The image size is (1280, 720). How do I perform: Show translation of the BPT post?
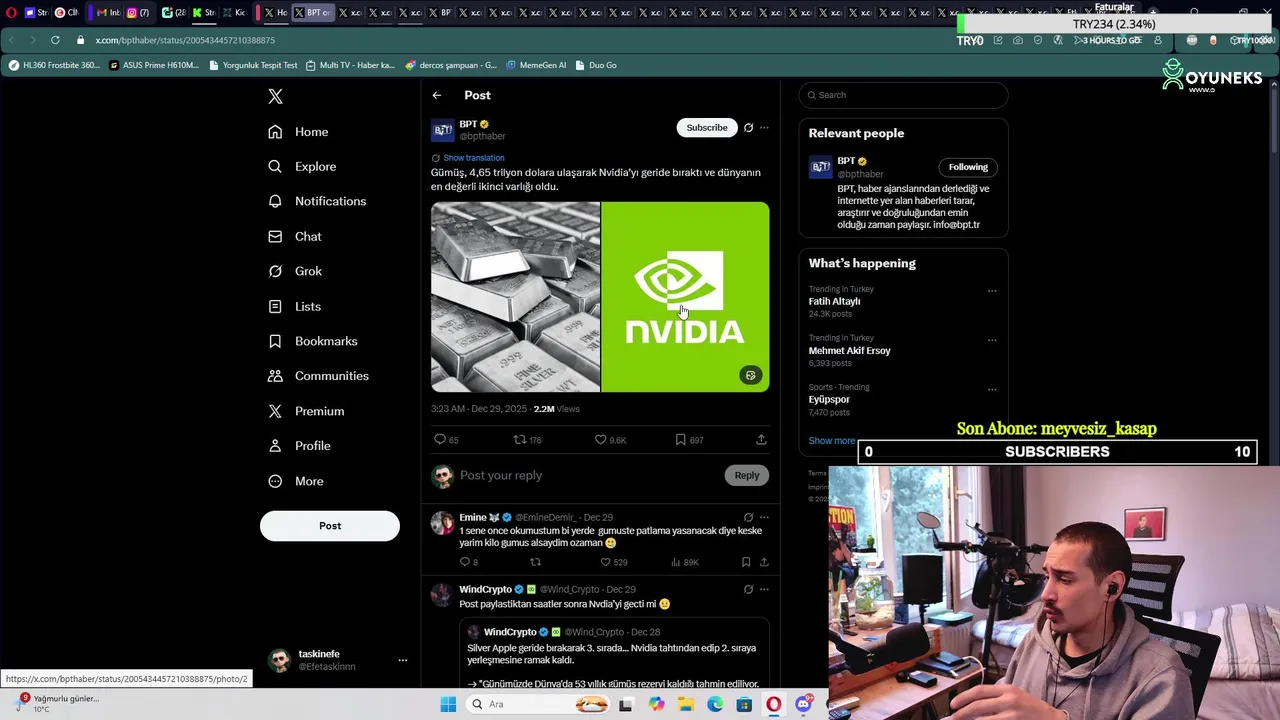[473, 158]
